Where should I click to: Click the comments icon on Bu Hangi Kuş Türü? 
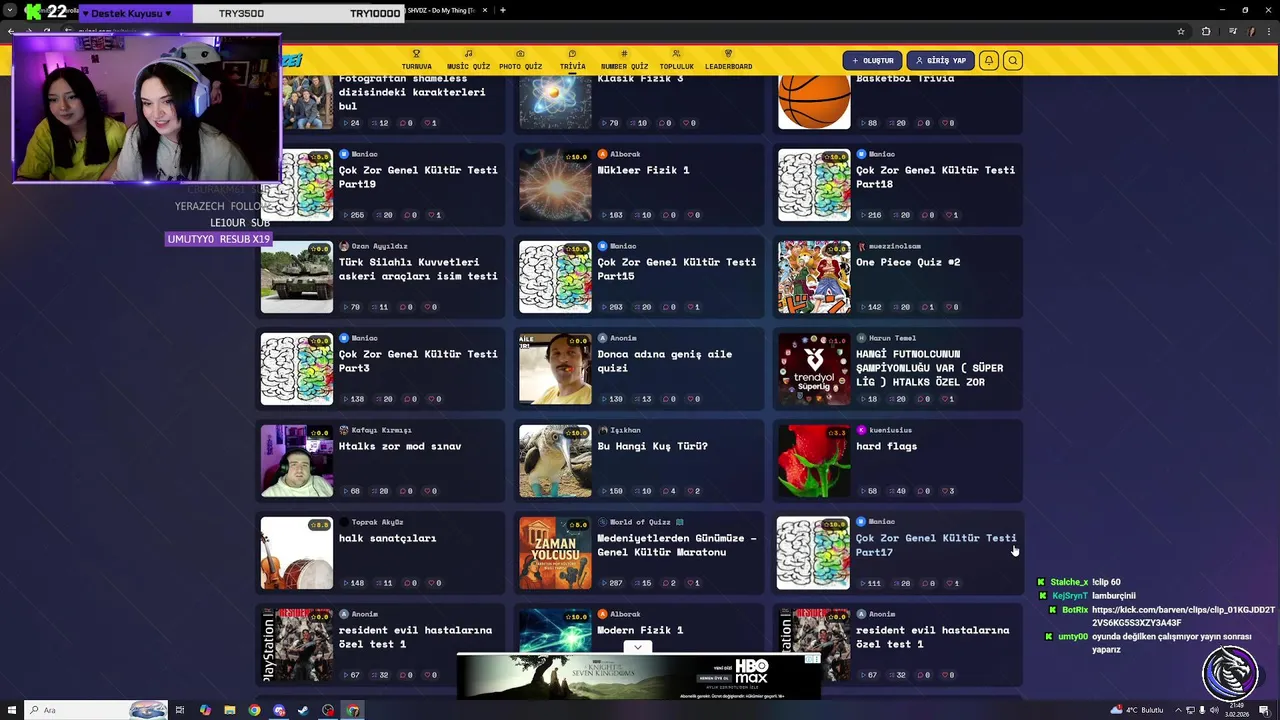(668, 491)
